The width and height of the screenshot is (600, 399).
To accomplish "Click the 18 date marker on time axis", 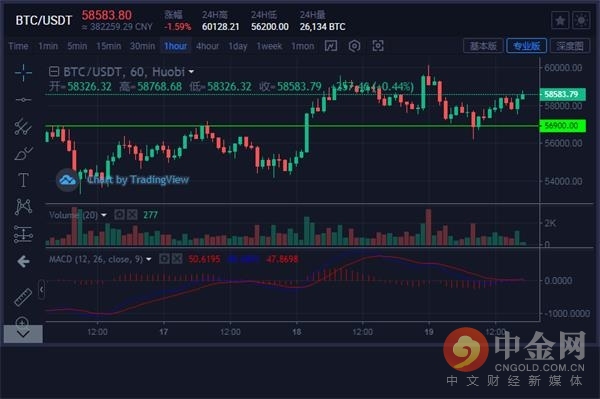I will 296,332.
